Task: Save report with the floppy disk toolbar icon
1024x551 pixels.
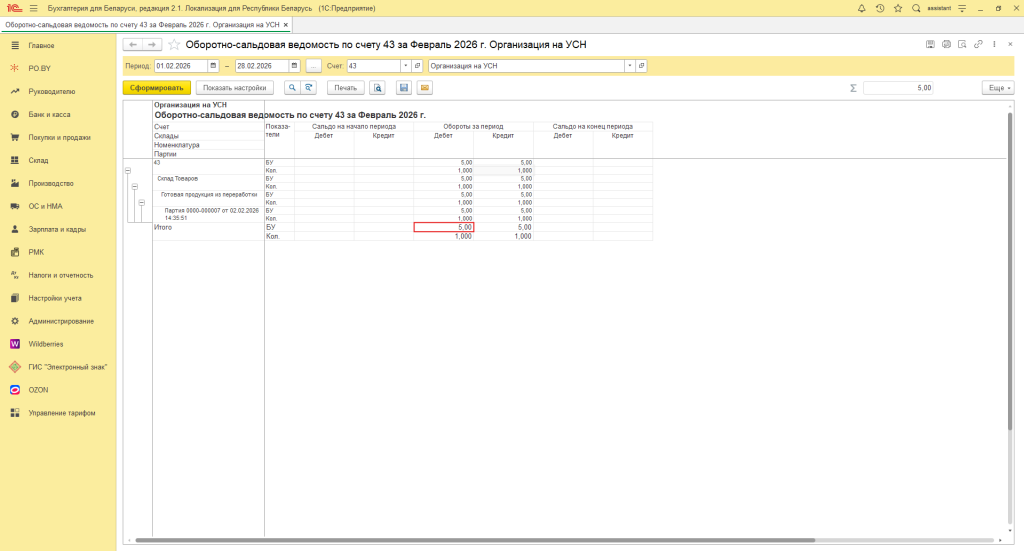Action: 404,88
